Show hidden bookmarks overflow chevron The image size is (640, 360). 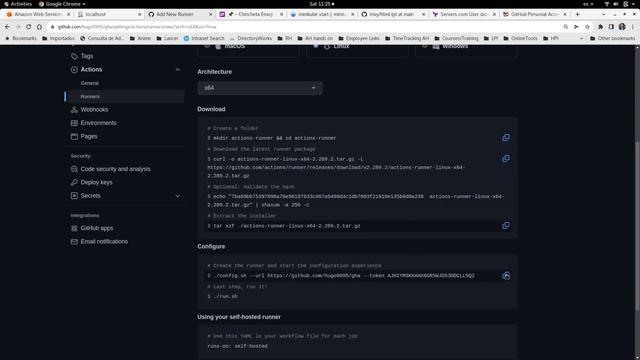coord(582,38)
